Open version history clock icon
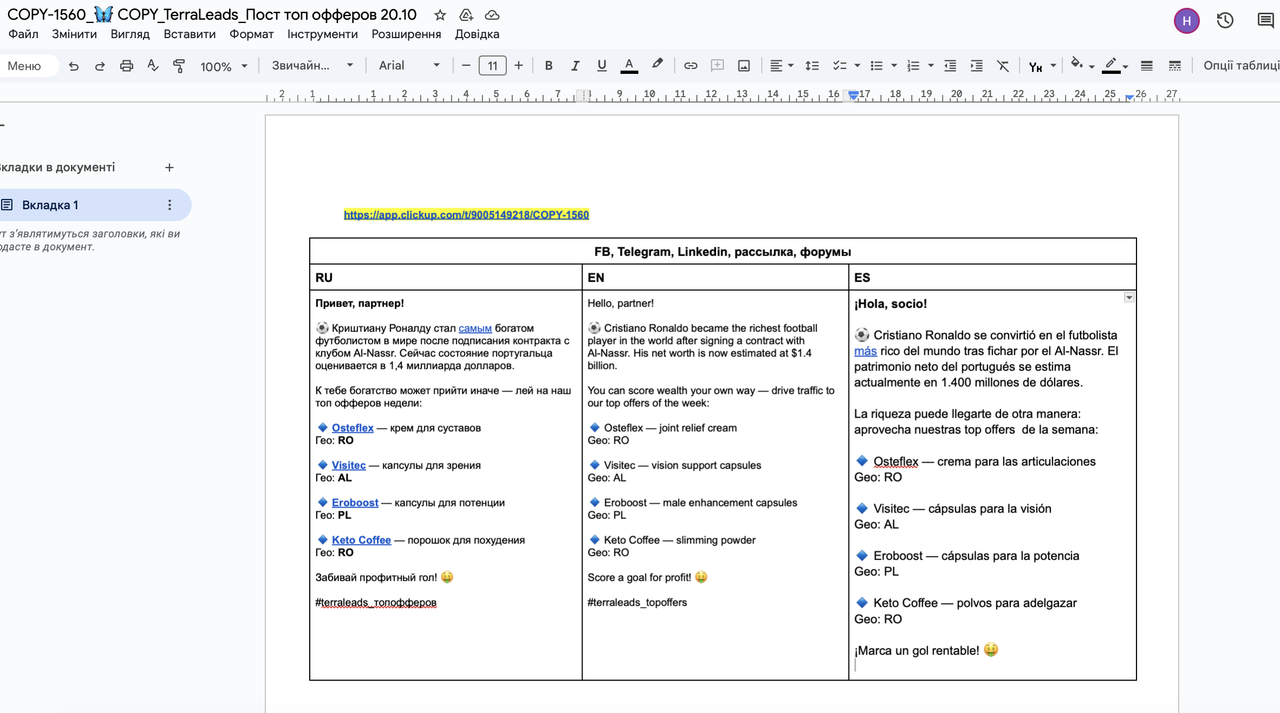1280x713 pixels. pos(1225,20)
